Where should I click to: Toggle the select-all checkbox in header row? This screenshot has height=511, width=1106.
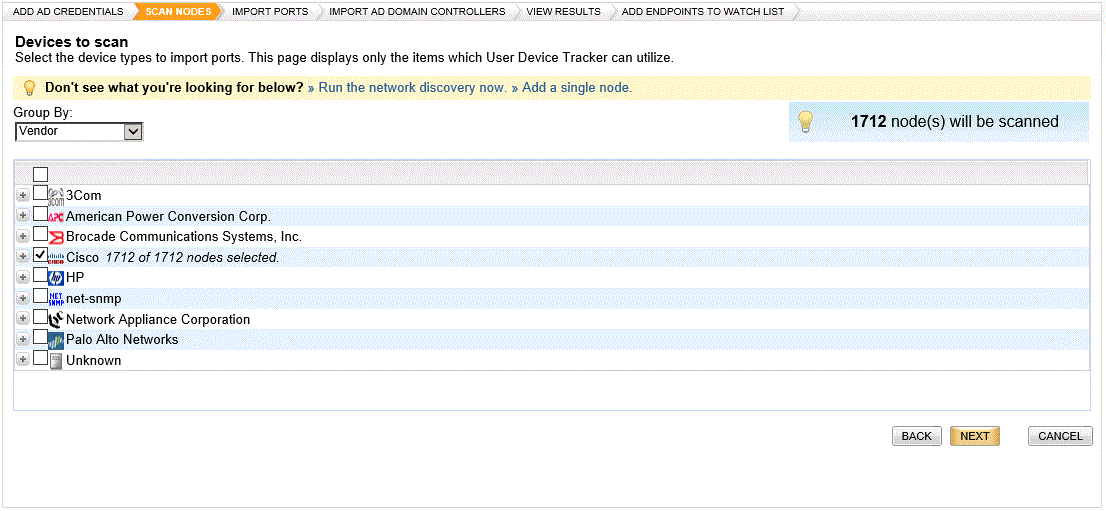tap(41, 174)
